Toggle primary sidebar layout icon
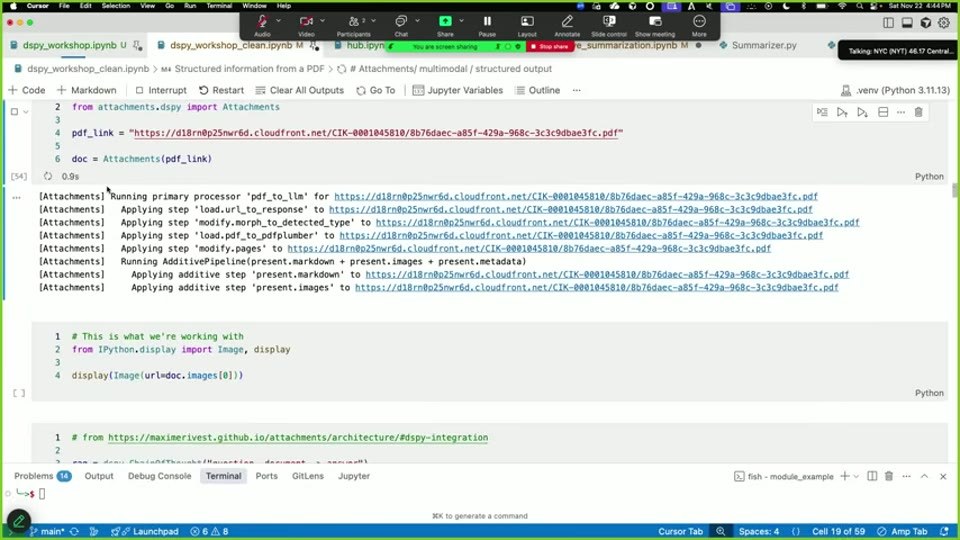Image resolution: width=960 pixels, height=540 pixels. pyautogui.click(x=888, y=23)
